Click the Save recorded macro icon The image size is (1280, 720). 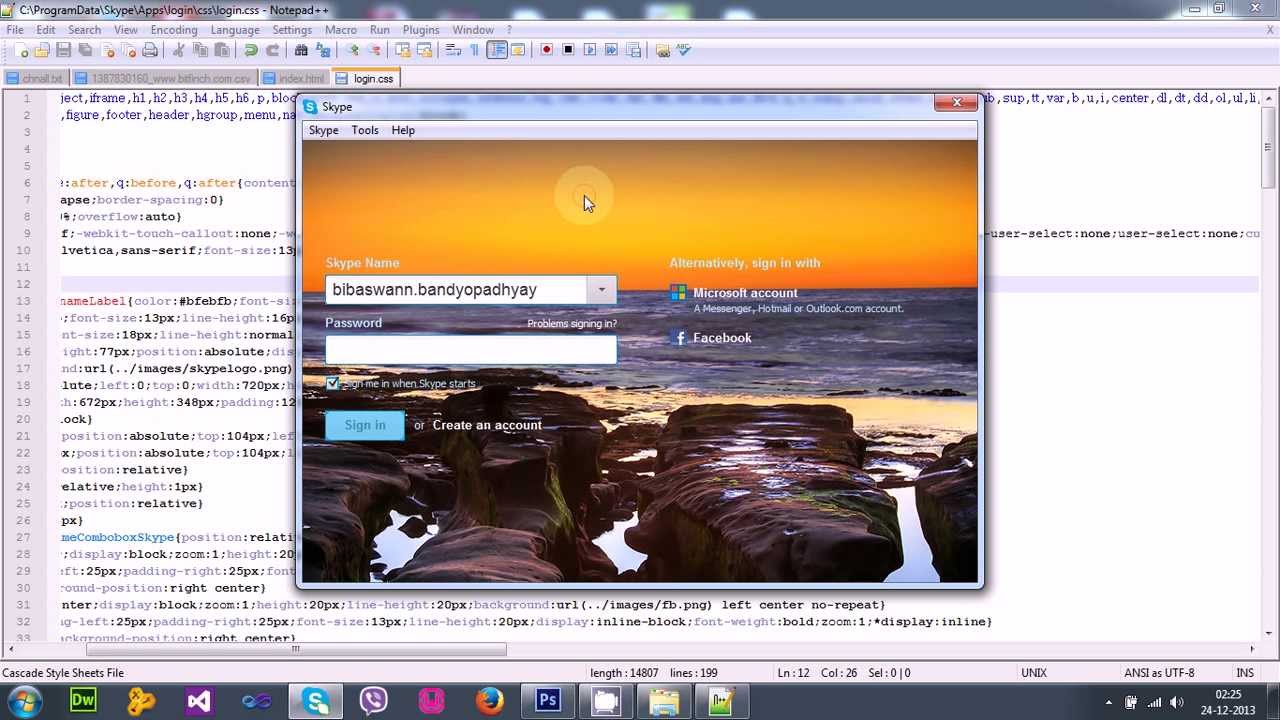(x=633, y=50)
